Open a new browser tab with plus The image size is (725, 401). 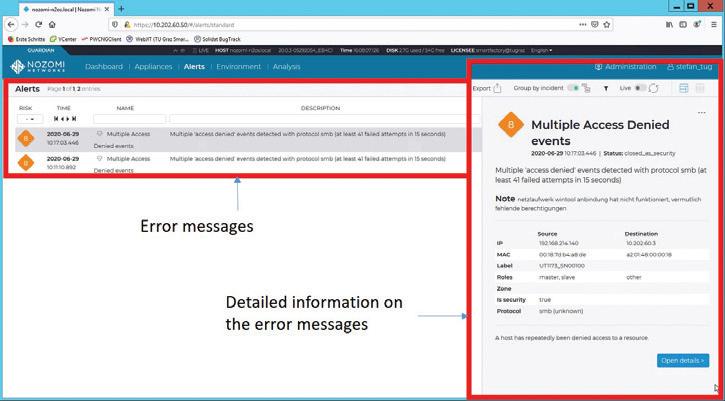pyautogui.click(x=121, y=9)
